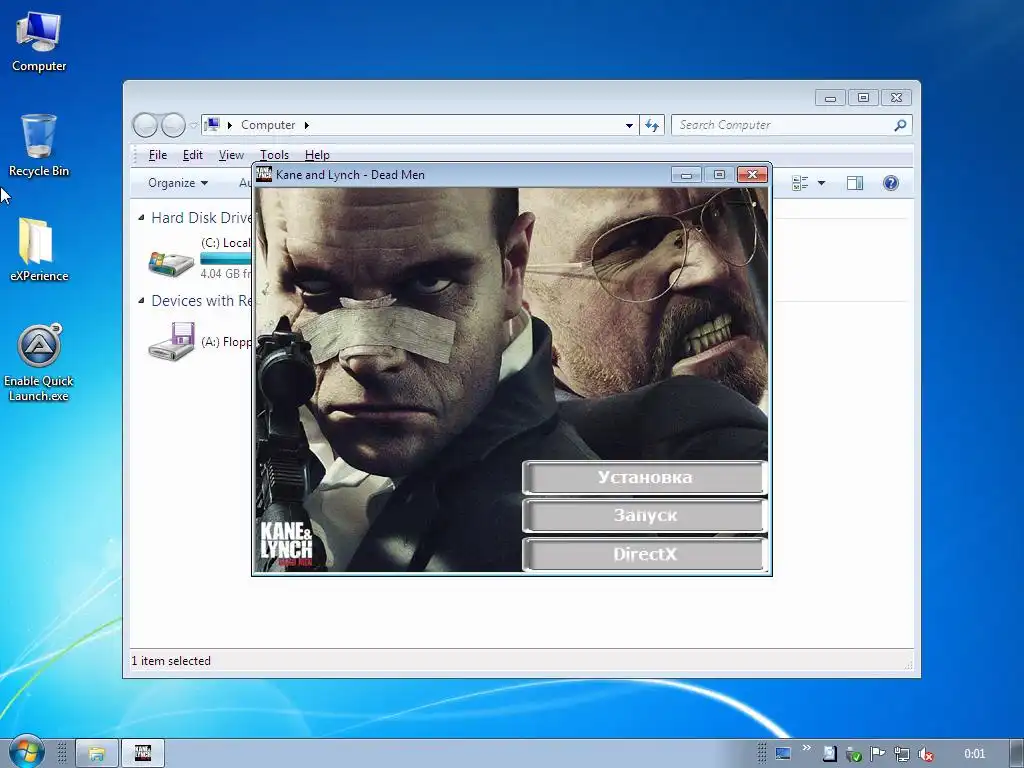
Task: Open the view options dropdown arrow
Action: pyautogui.click(x=822, y=183)
